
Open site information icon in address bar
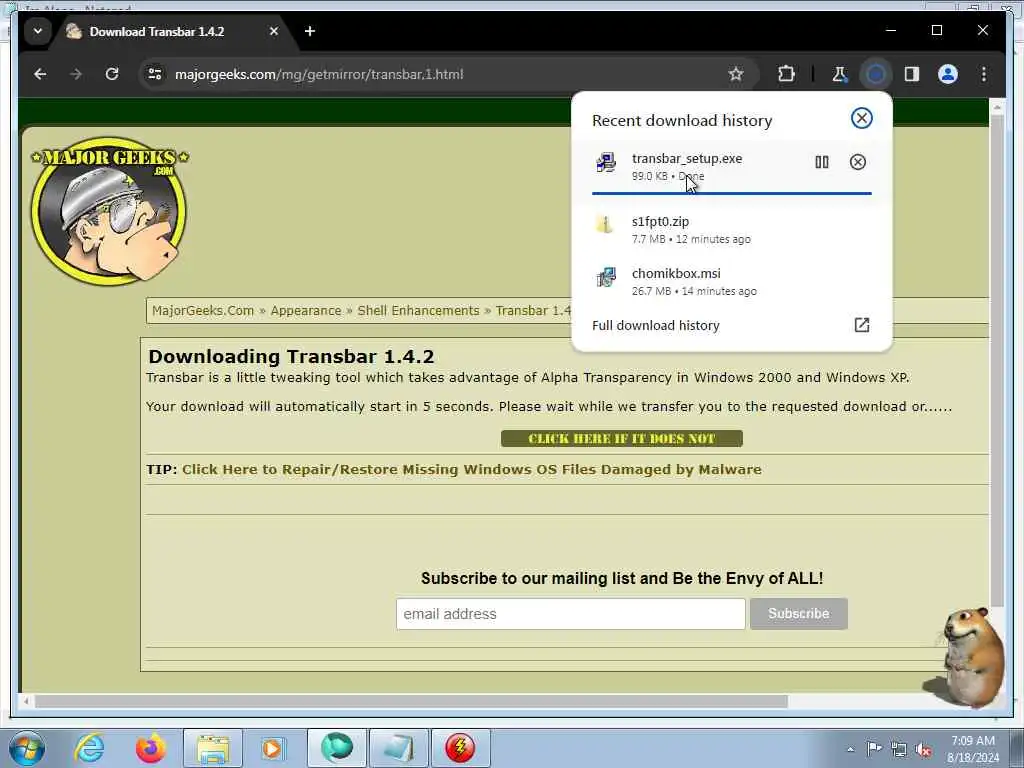point(155,74)
